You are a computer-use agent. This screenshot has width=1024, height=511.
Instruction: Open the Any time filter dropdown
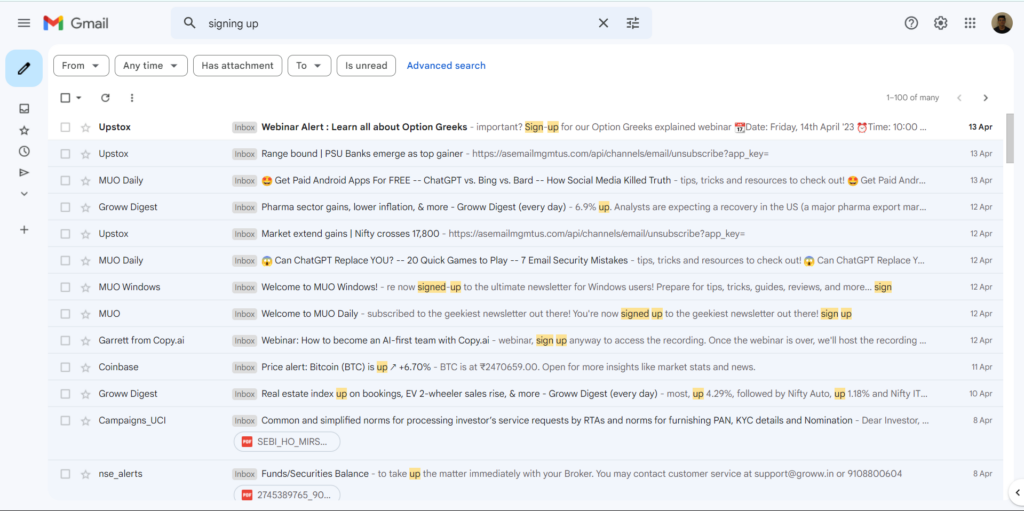click(x=151, y=66)
